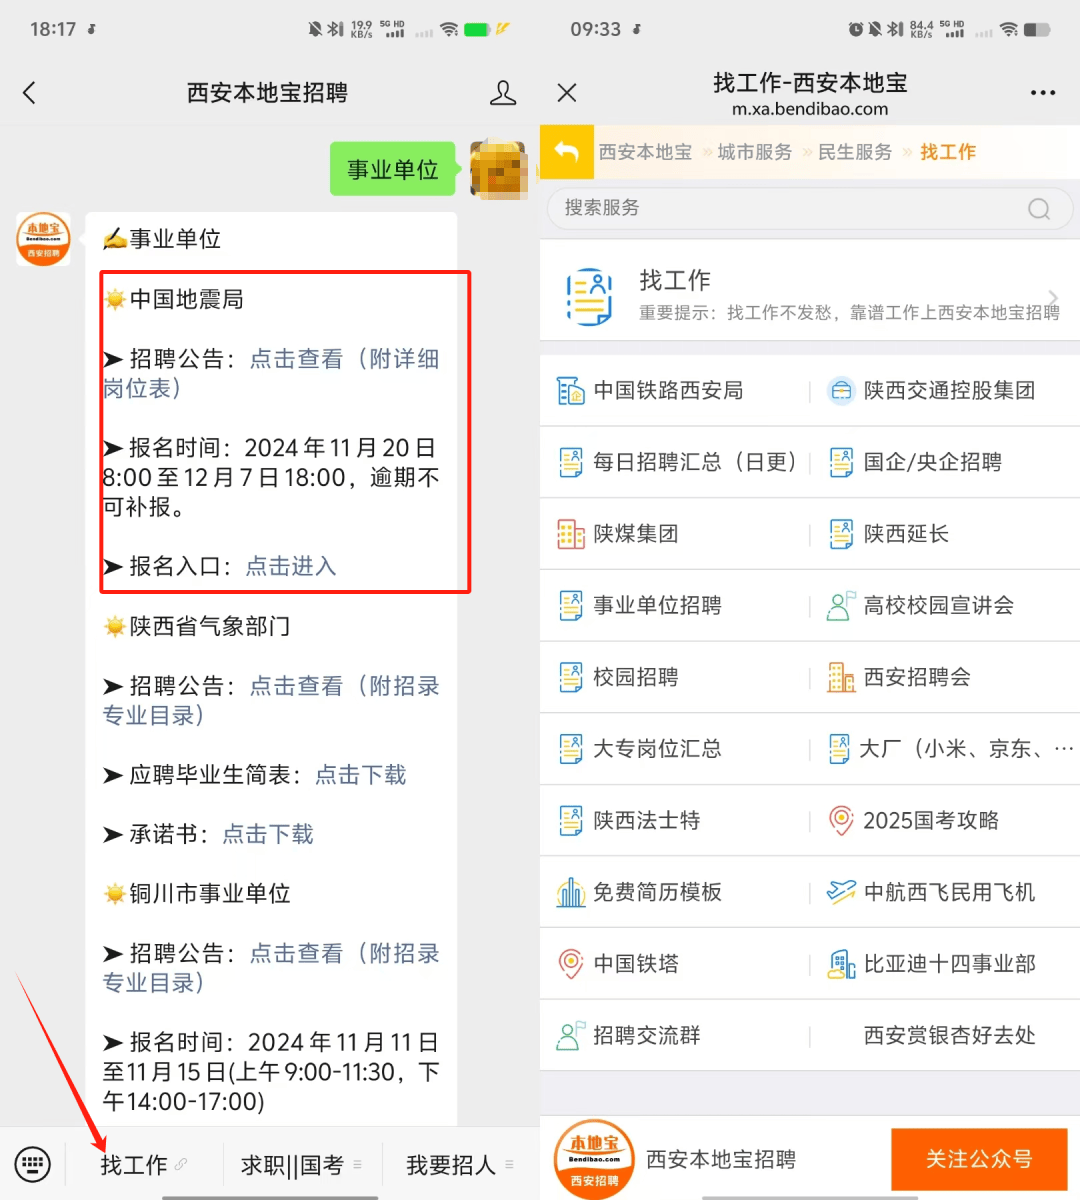
Task: Click the 搜索服务 search field
Action: pos(810,208)
